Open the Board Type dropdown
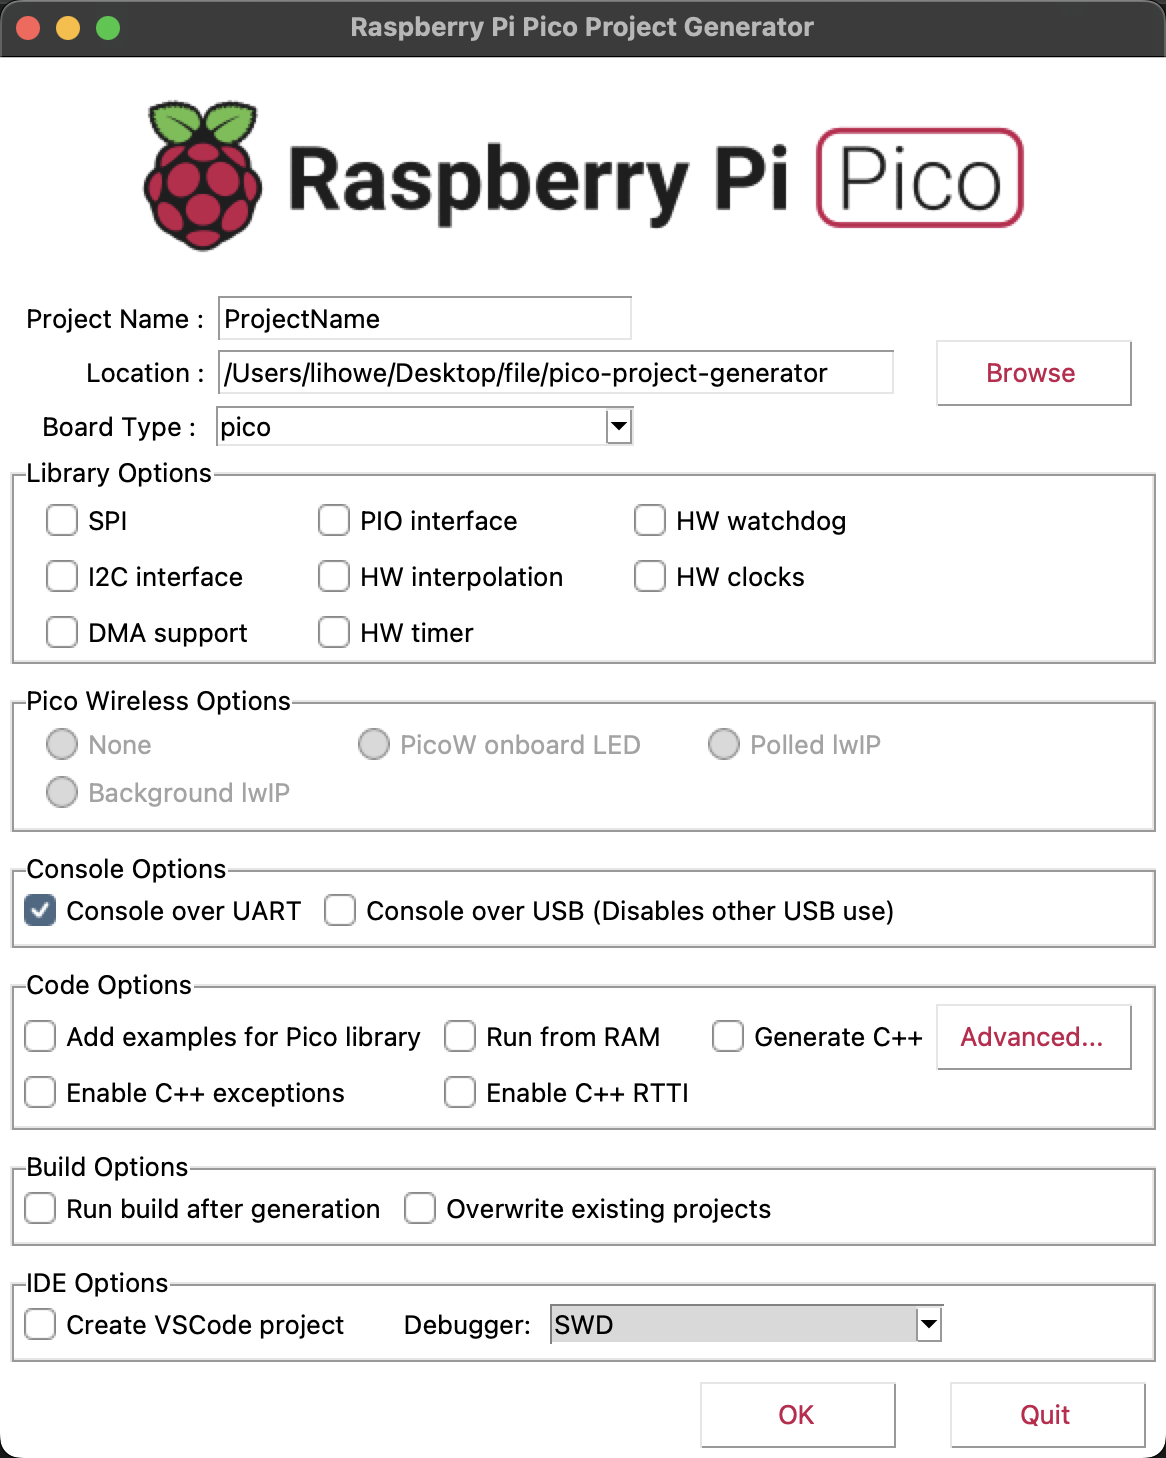Screen dimensions: 1166x1458 click(619, 427)
